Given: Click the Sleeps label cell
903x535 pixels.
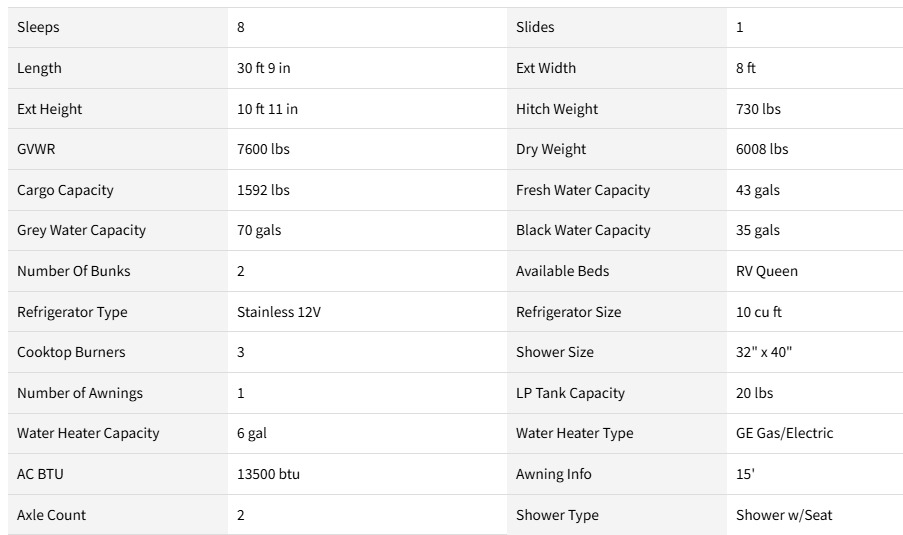Looking at the screenshot, I should (117, 27).
